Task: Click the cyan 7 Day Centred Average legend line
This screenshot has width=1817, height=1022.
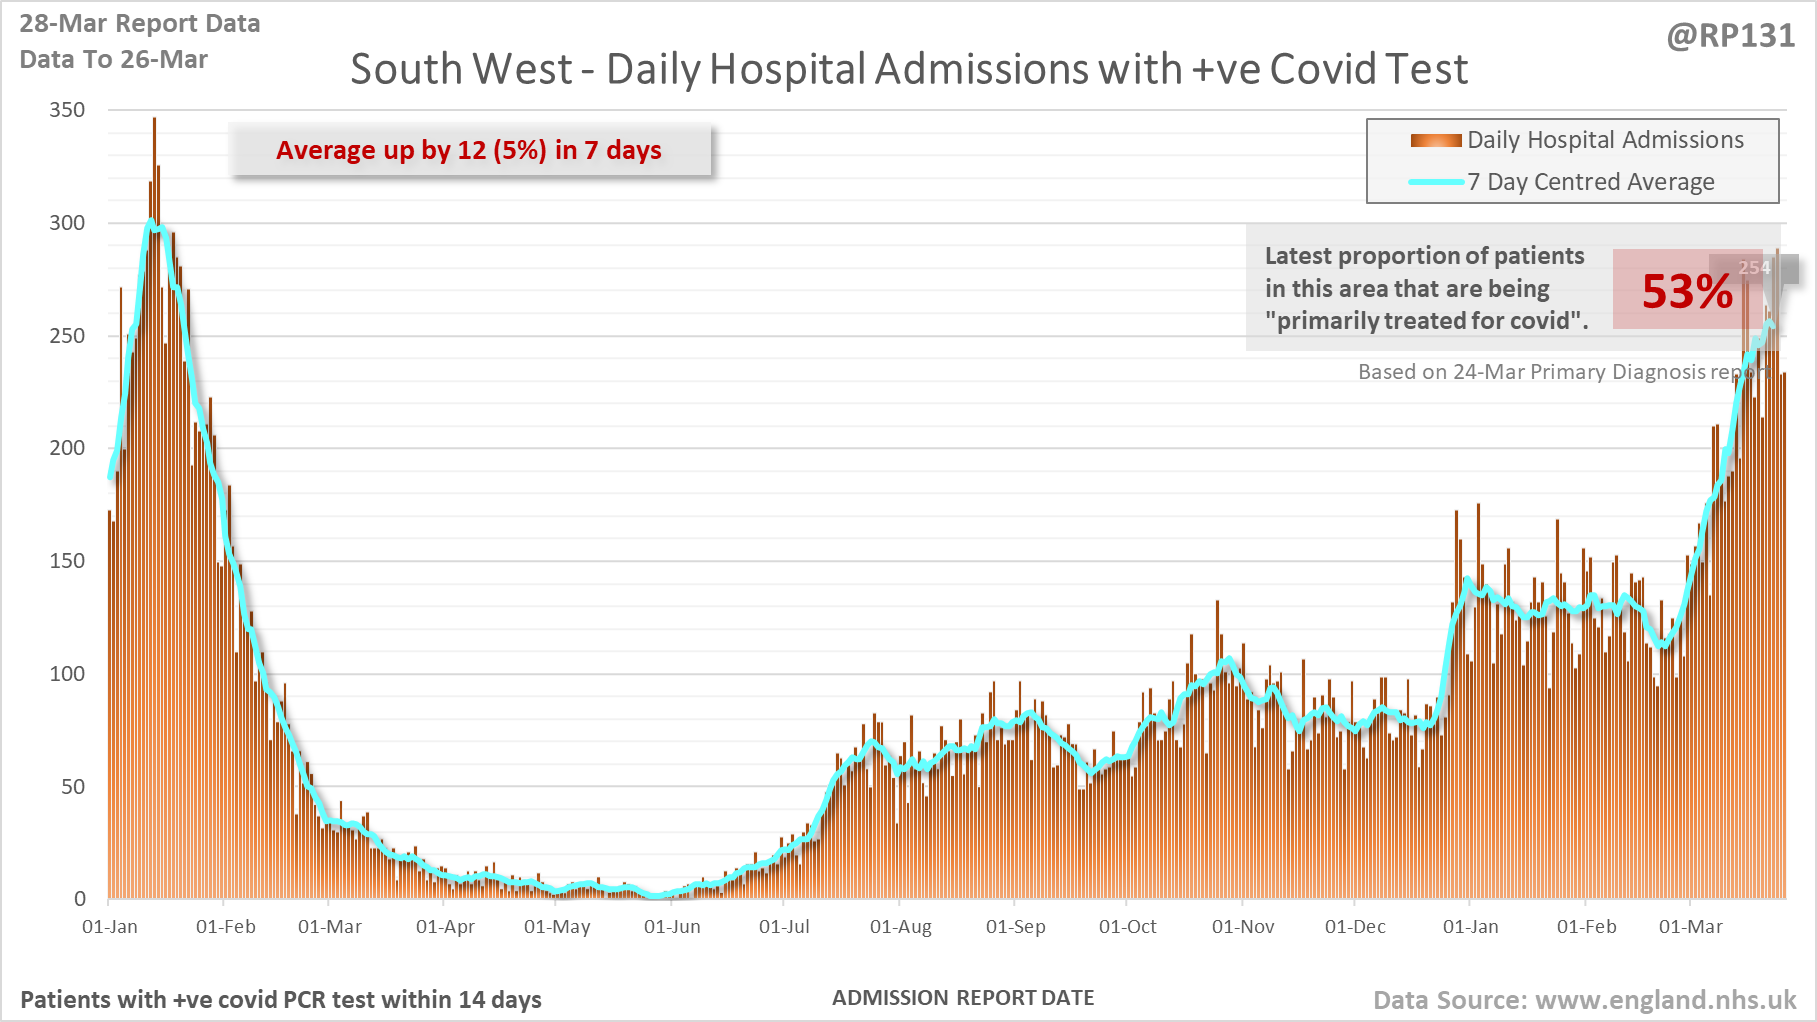Action: (1436, 182)
